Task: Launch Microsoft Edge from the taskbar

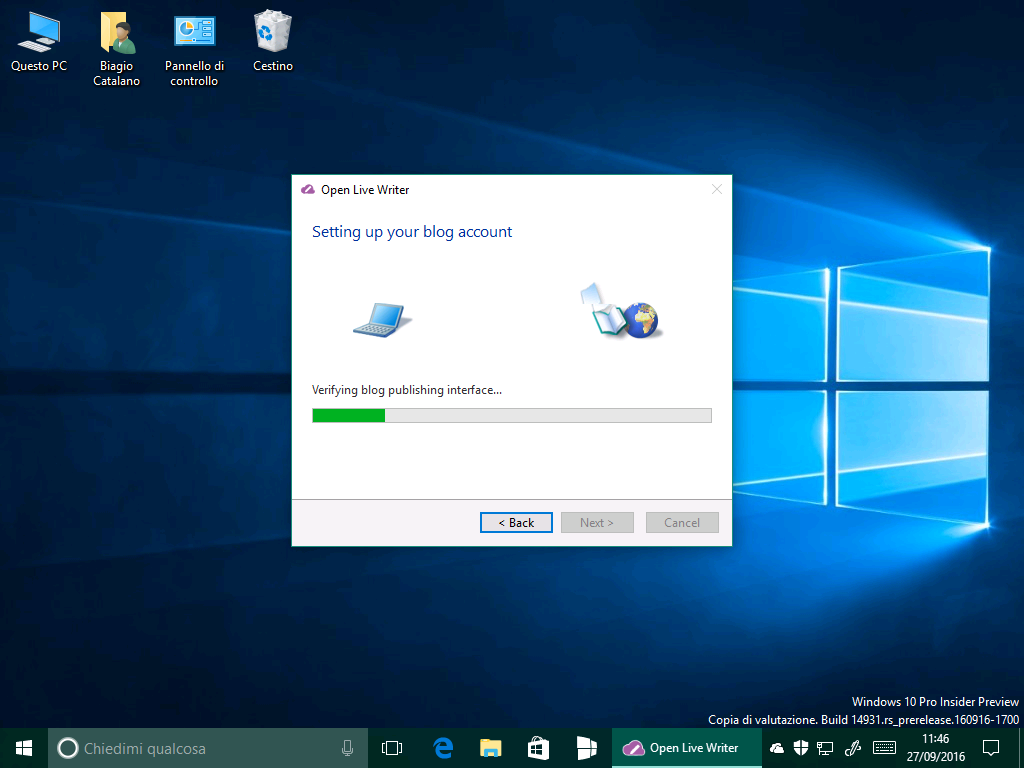Action: pyautogui.click(x=443, y=748)
